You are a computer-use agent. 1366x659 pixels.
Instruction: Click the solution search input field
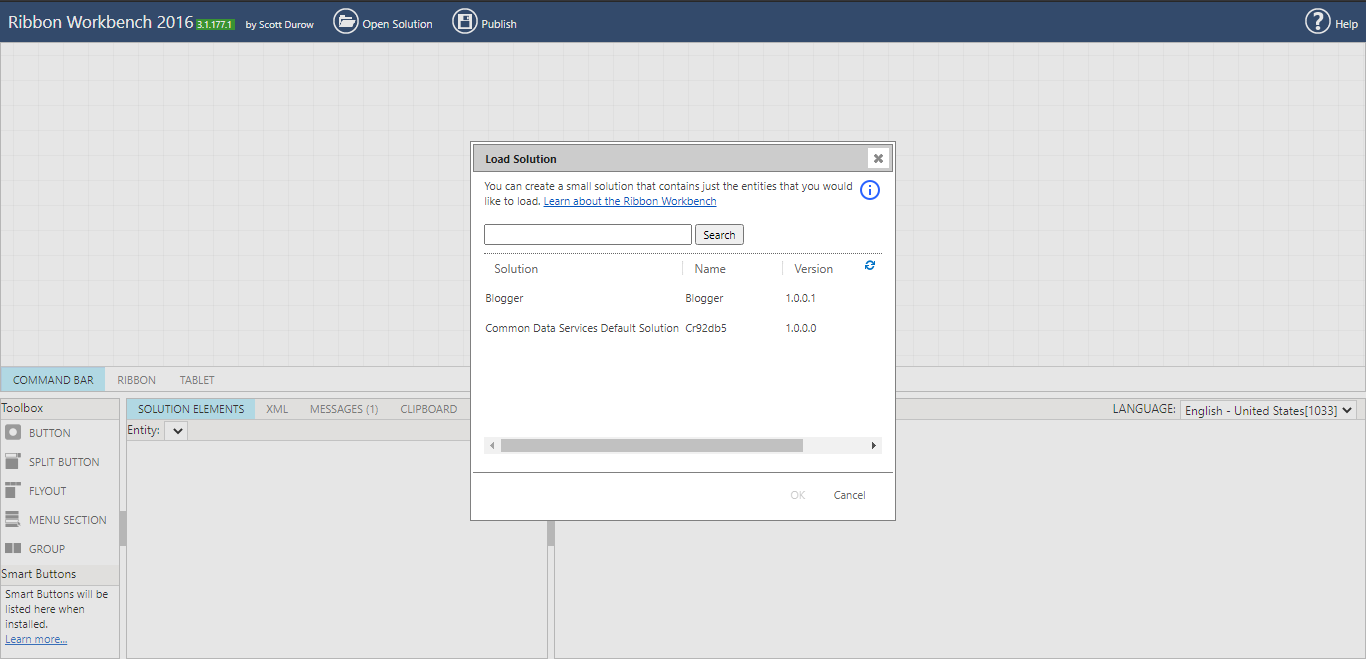tap(587, 234)
